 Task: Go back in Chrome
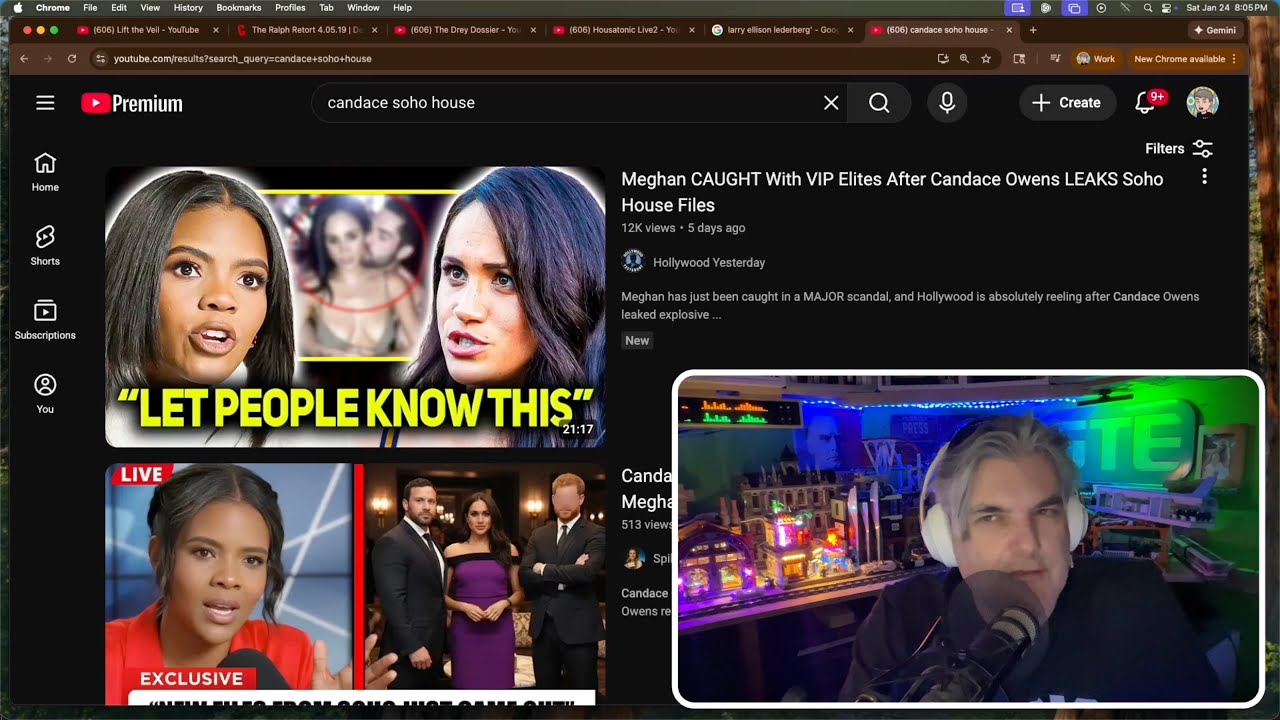pyautogui.click(x=24, y=59)
